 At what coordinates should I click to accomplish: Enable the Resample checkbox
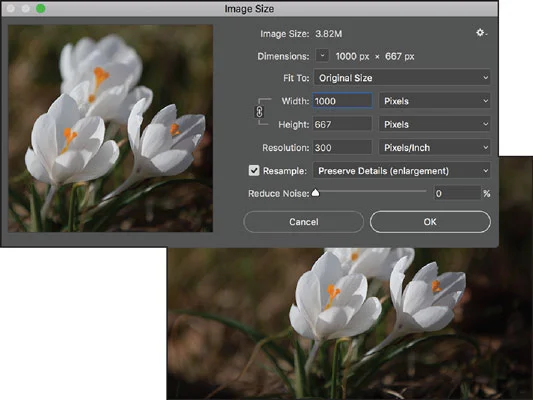254,171
